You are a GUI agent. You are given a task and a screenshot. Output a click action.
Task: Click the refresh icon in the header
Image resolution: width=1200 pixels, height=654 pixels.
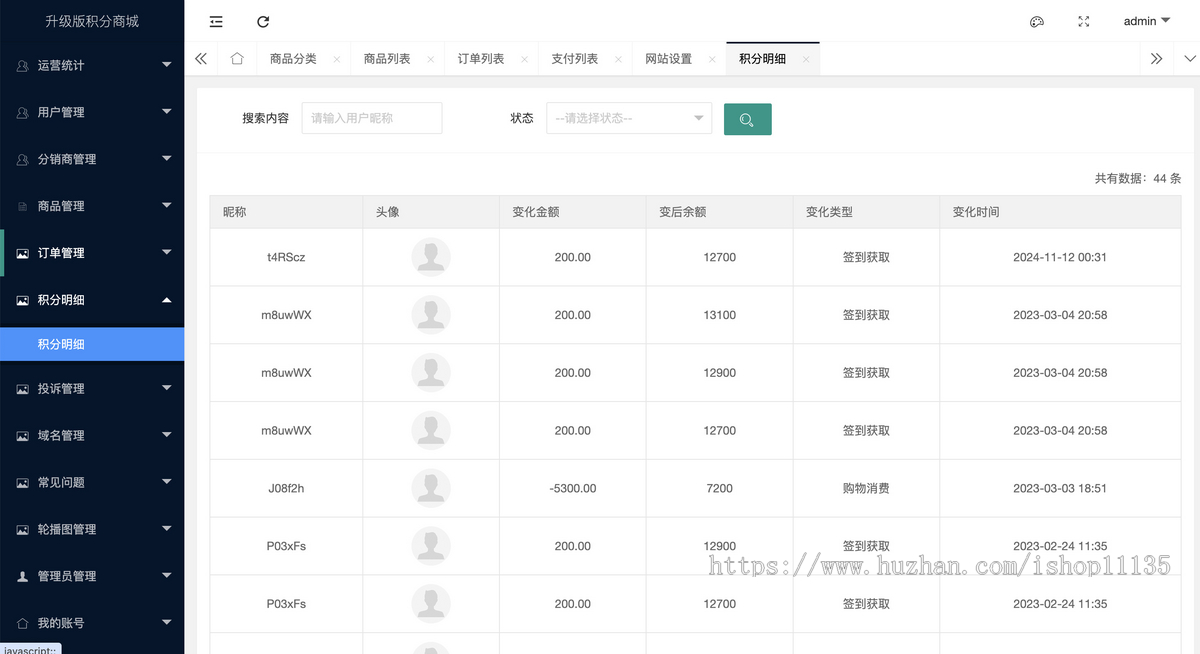point(263,21)
